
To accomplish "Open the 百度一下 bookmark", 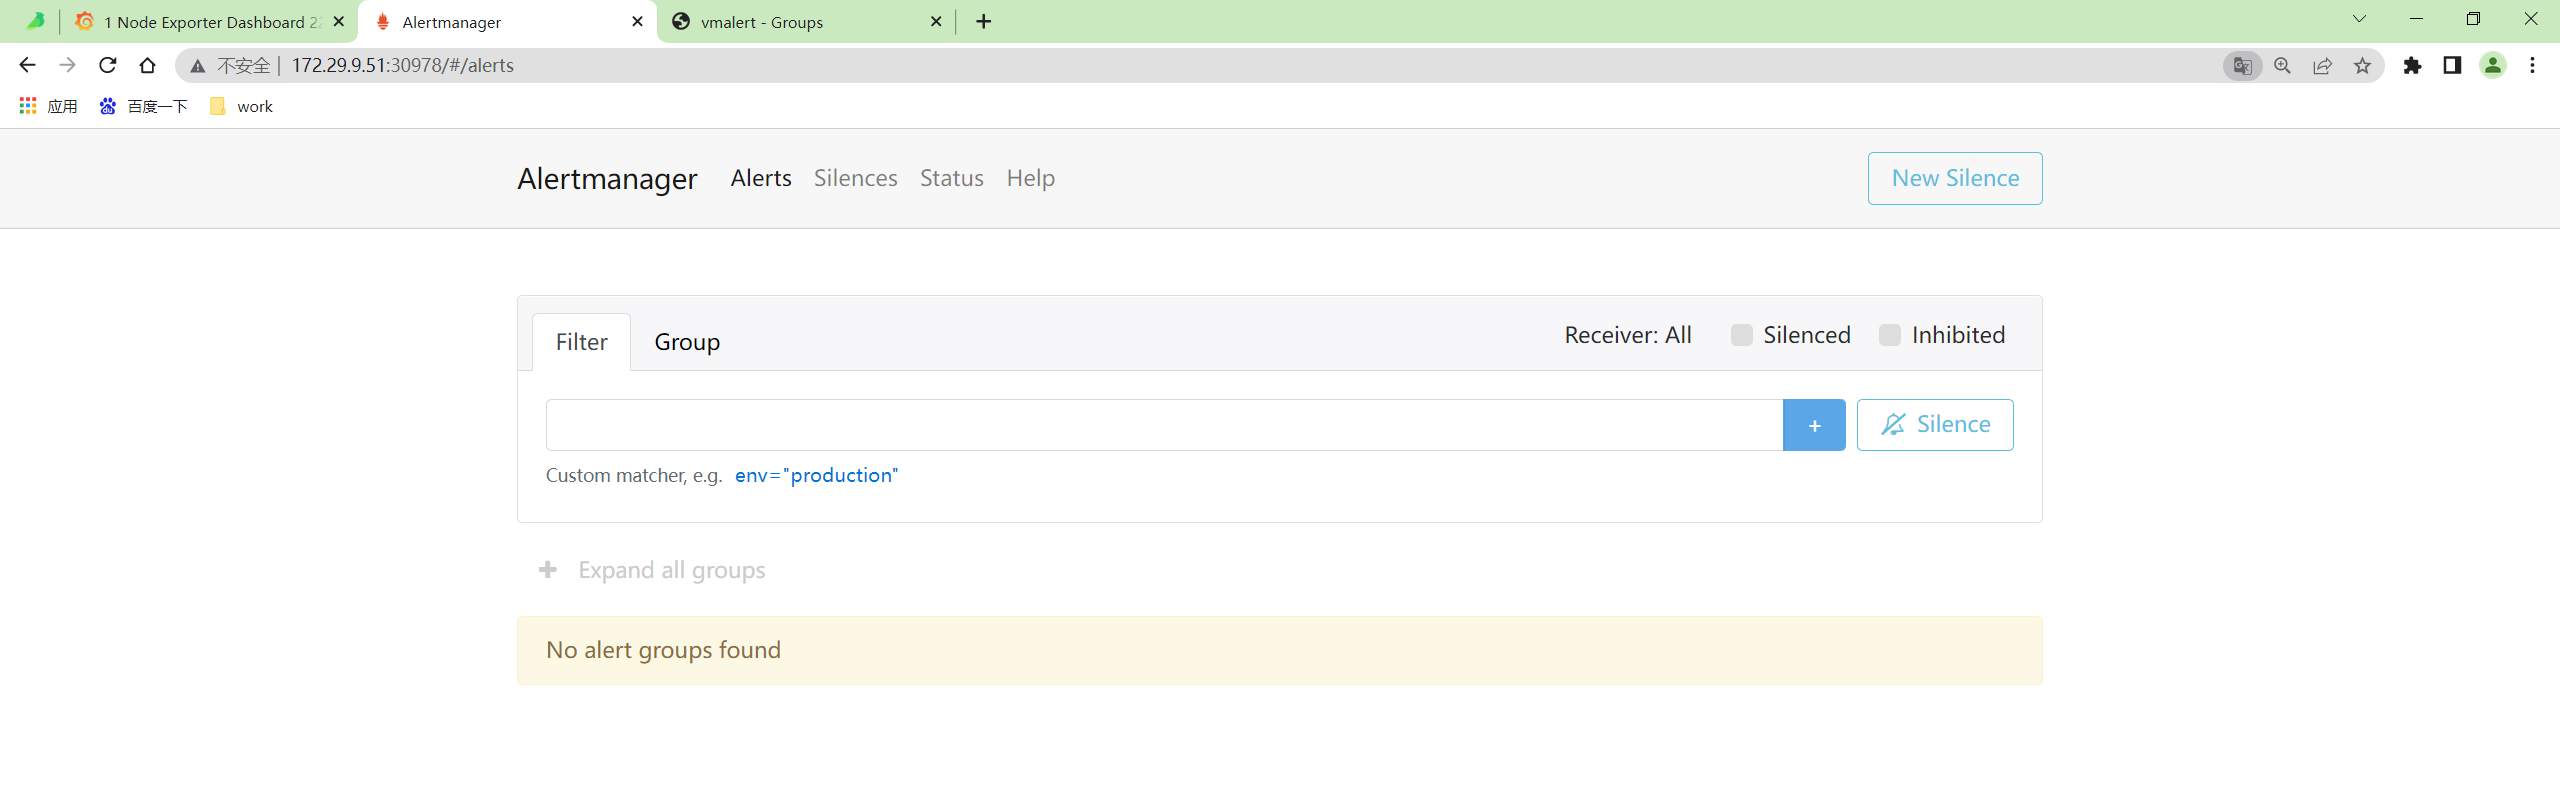I will (144, 106).
